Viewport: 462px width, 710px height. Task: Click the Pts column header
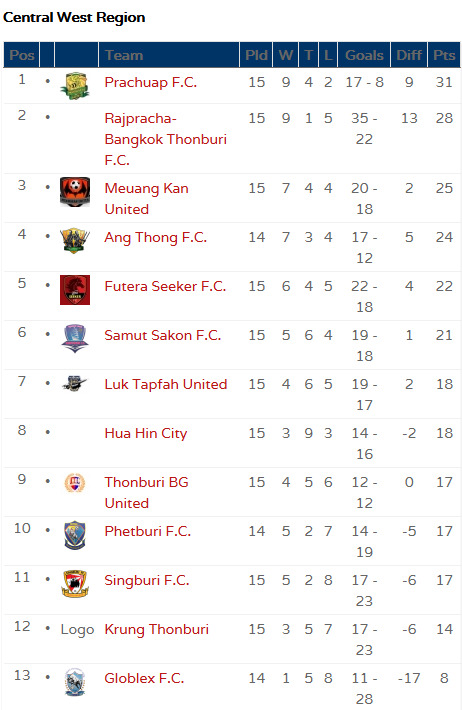[444, 55]
